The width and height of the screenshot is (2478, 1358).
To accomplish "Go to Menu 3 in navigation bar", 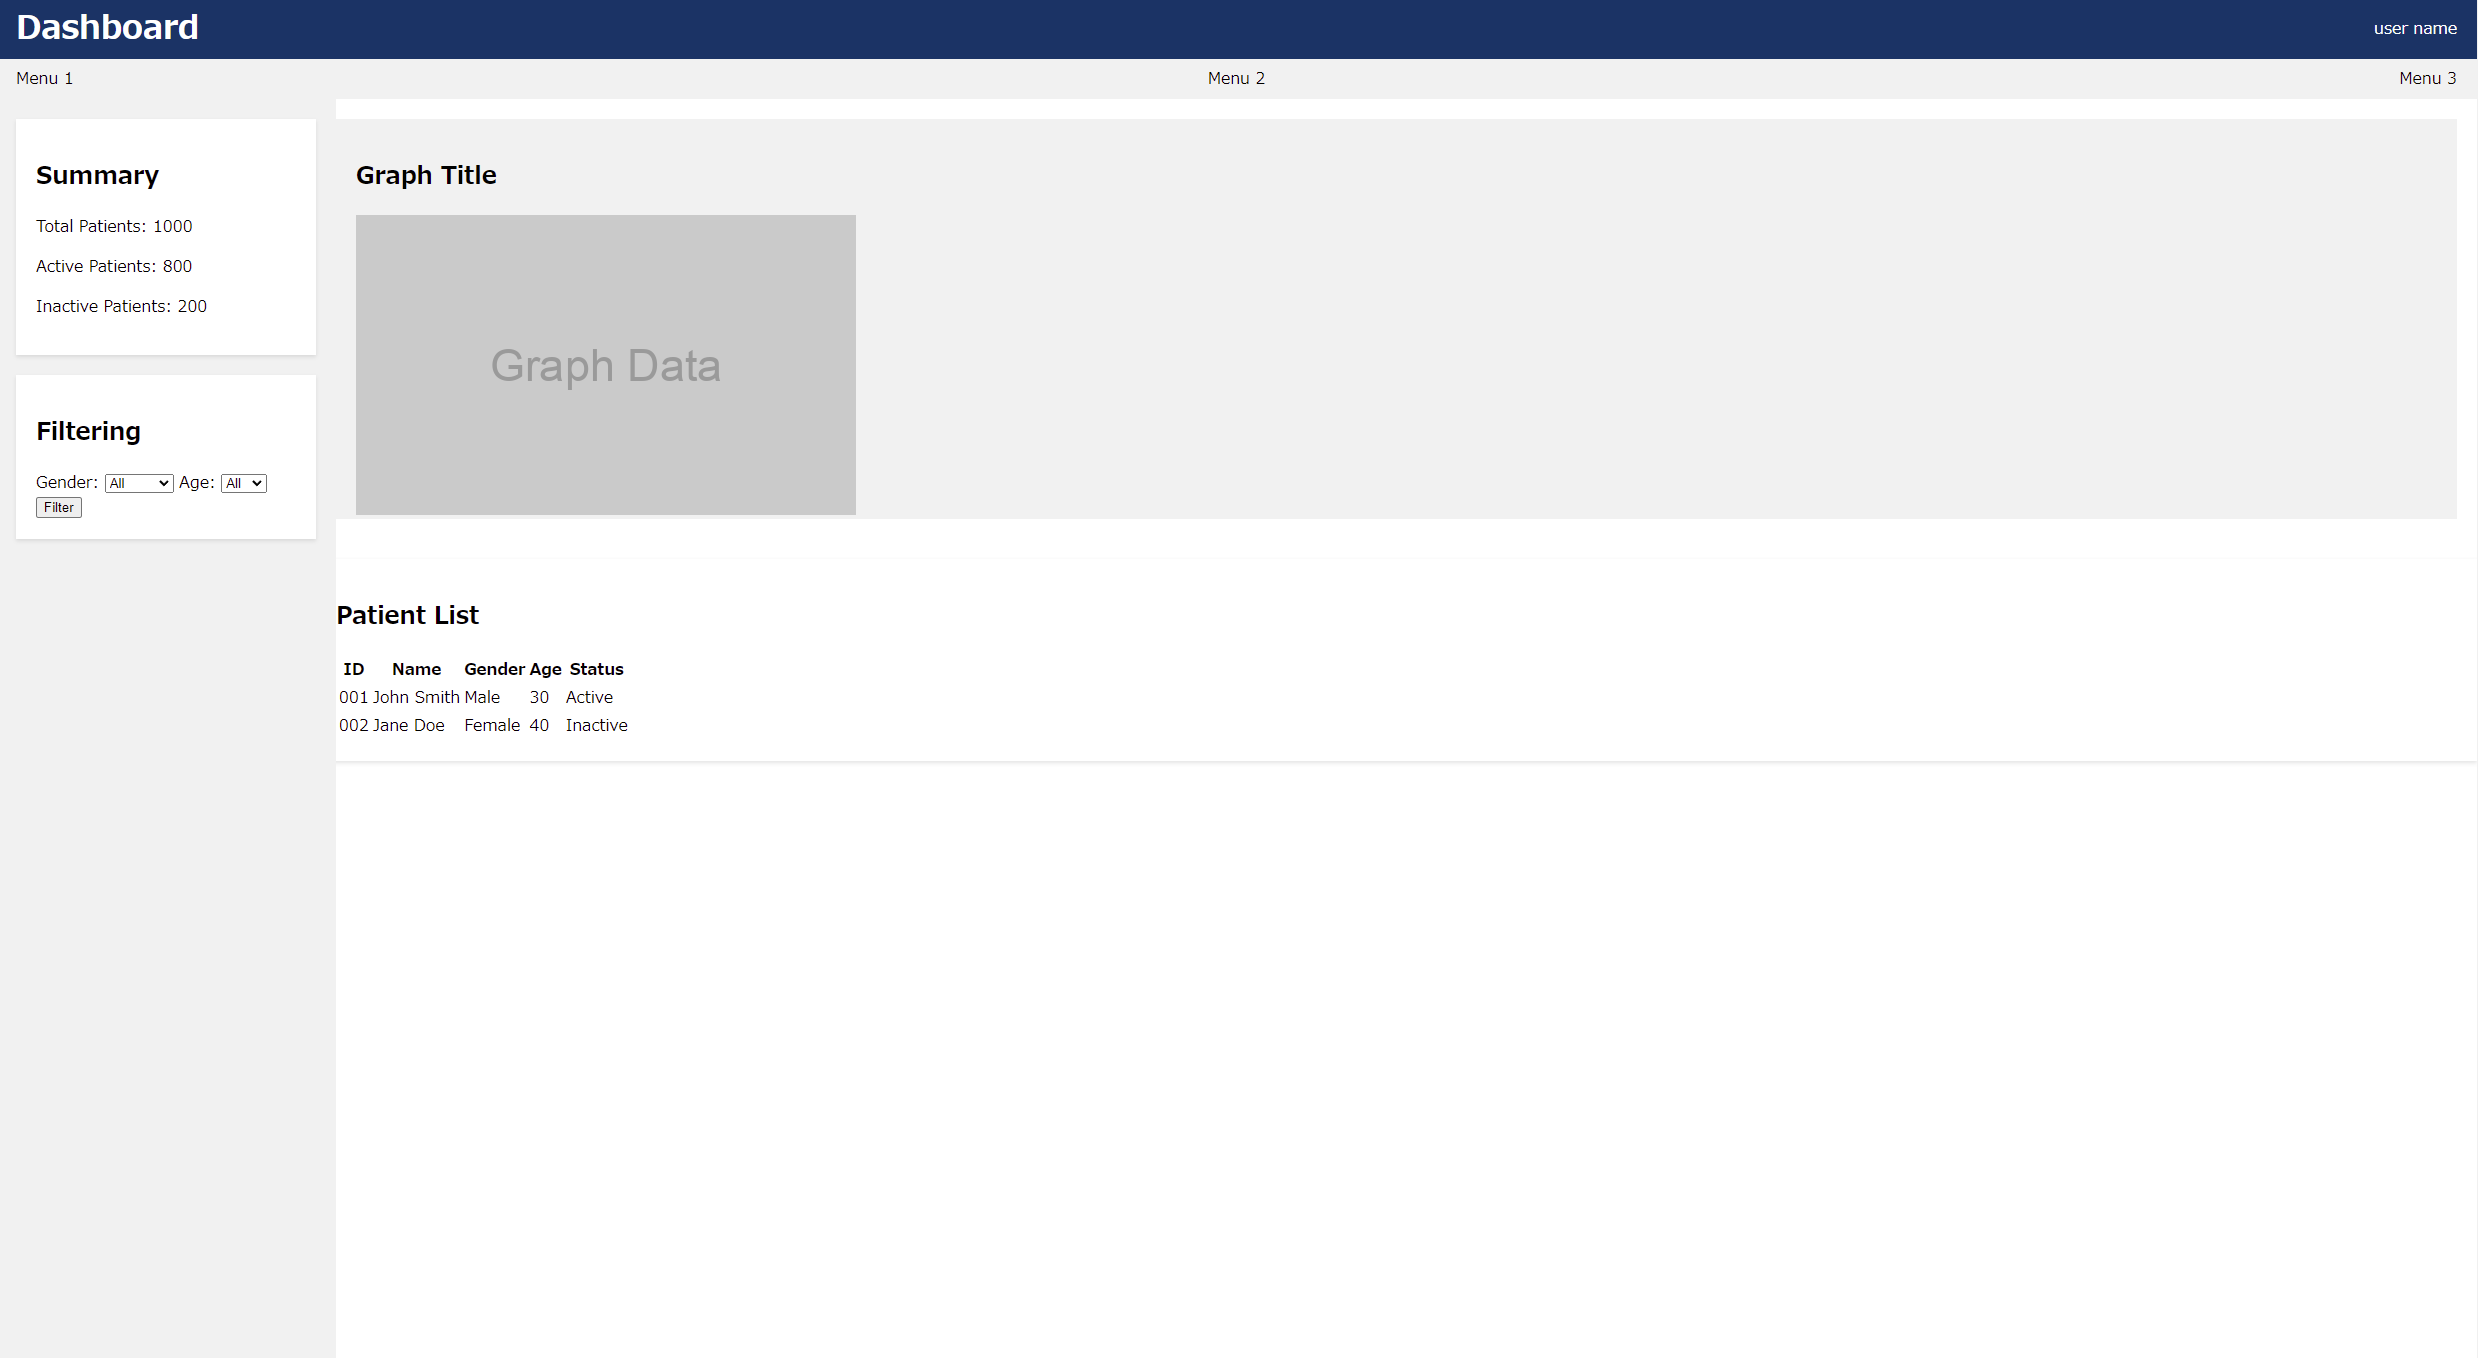I will [2427, 78].
